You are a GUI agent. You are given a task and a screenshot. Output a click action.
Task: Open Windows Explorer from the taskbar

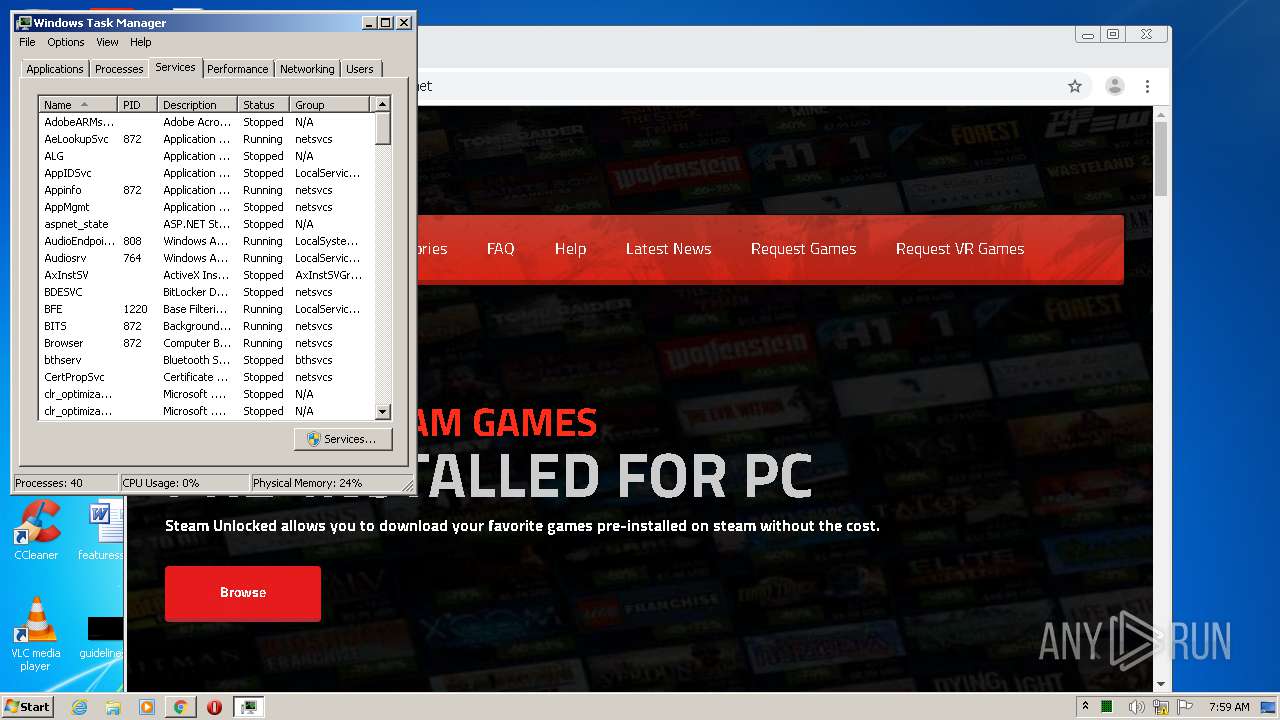(x=113, y=707)
